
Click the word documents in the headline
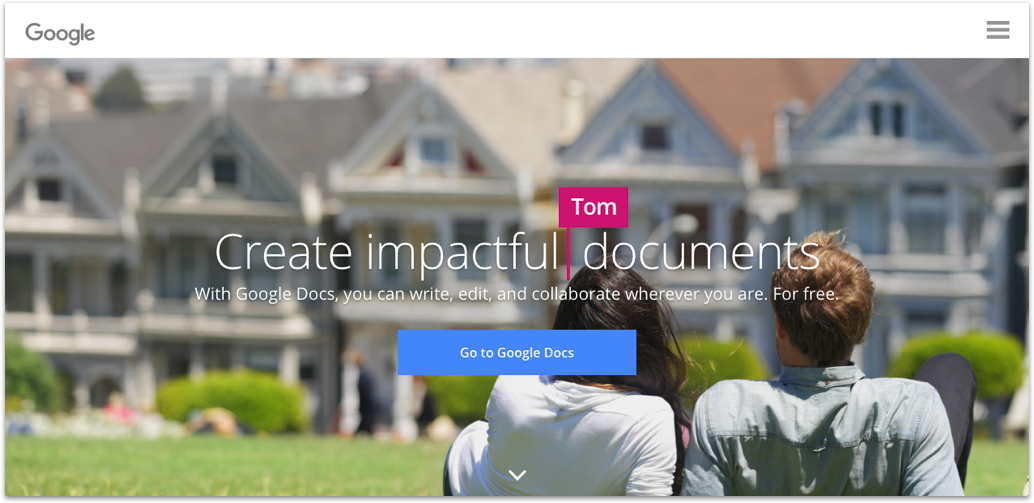click(701, 253)
